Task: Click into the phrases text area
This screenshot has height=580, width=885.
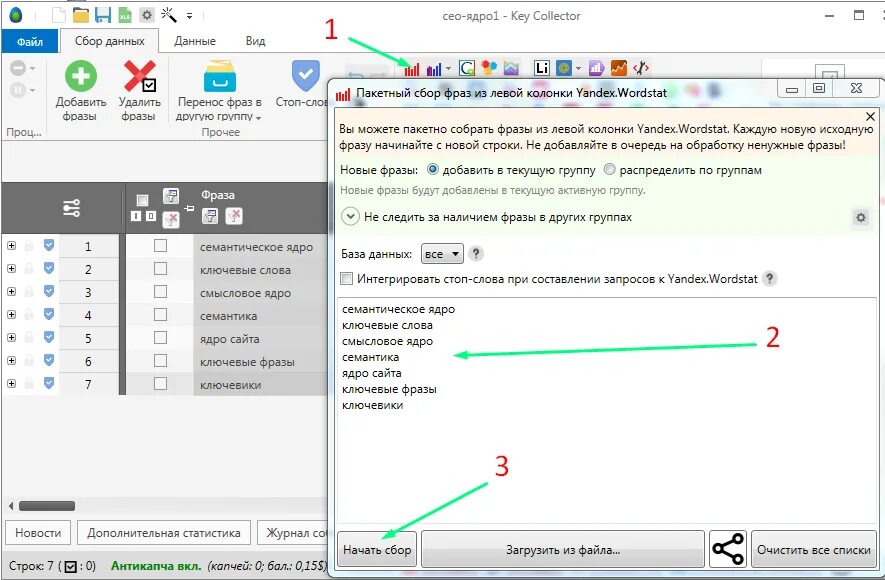Action: pyautogui.click(x=607, y=411)
